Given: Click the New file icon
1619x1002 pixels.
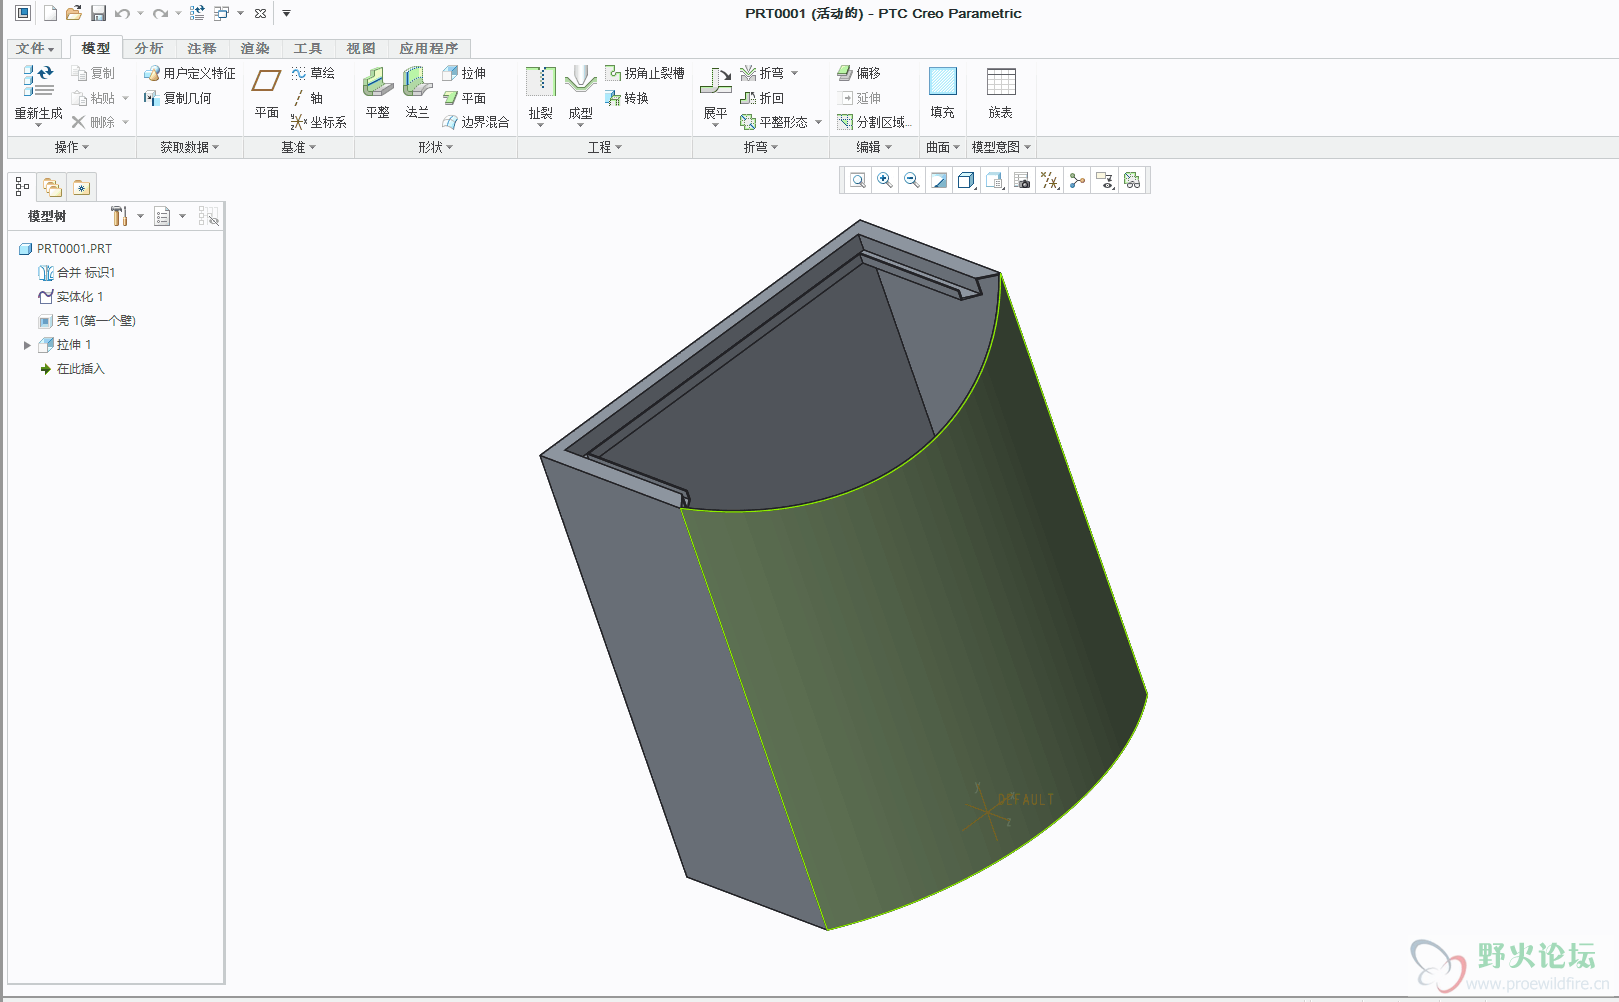Looking at the screenshot, I should 50,13.
